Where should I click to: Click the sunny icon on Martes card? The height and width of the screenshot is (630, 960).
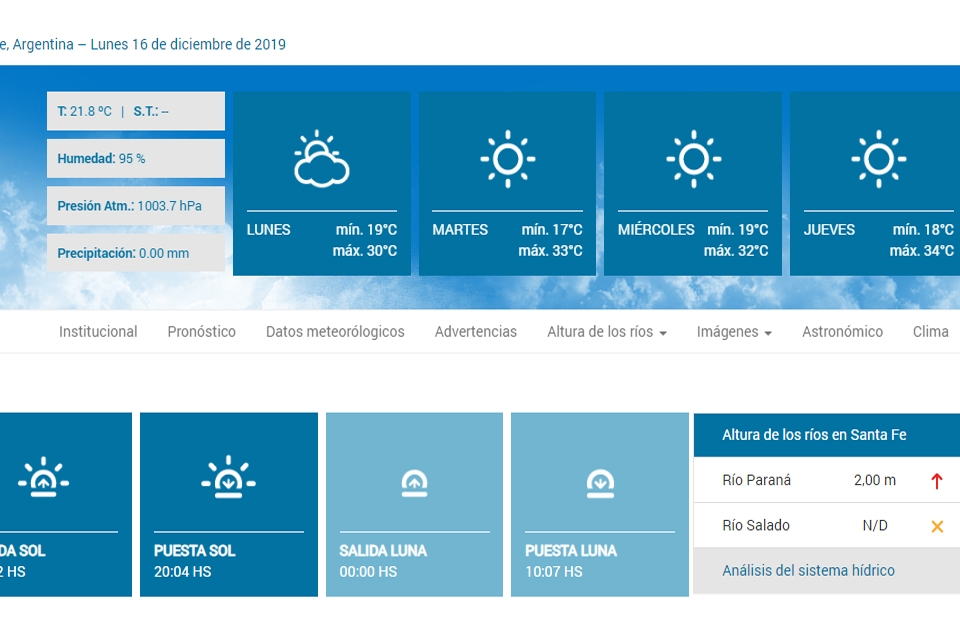point(507,159)
